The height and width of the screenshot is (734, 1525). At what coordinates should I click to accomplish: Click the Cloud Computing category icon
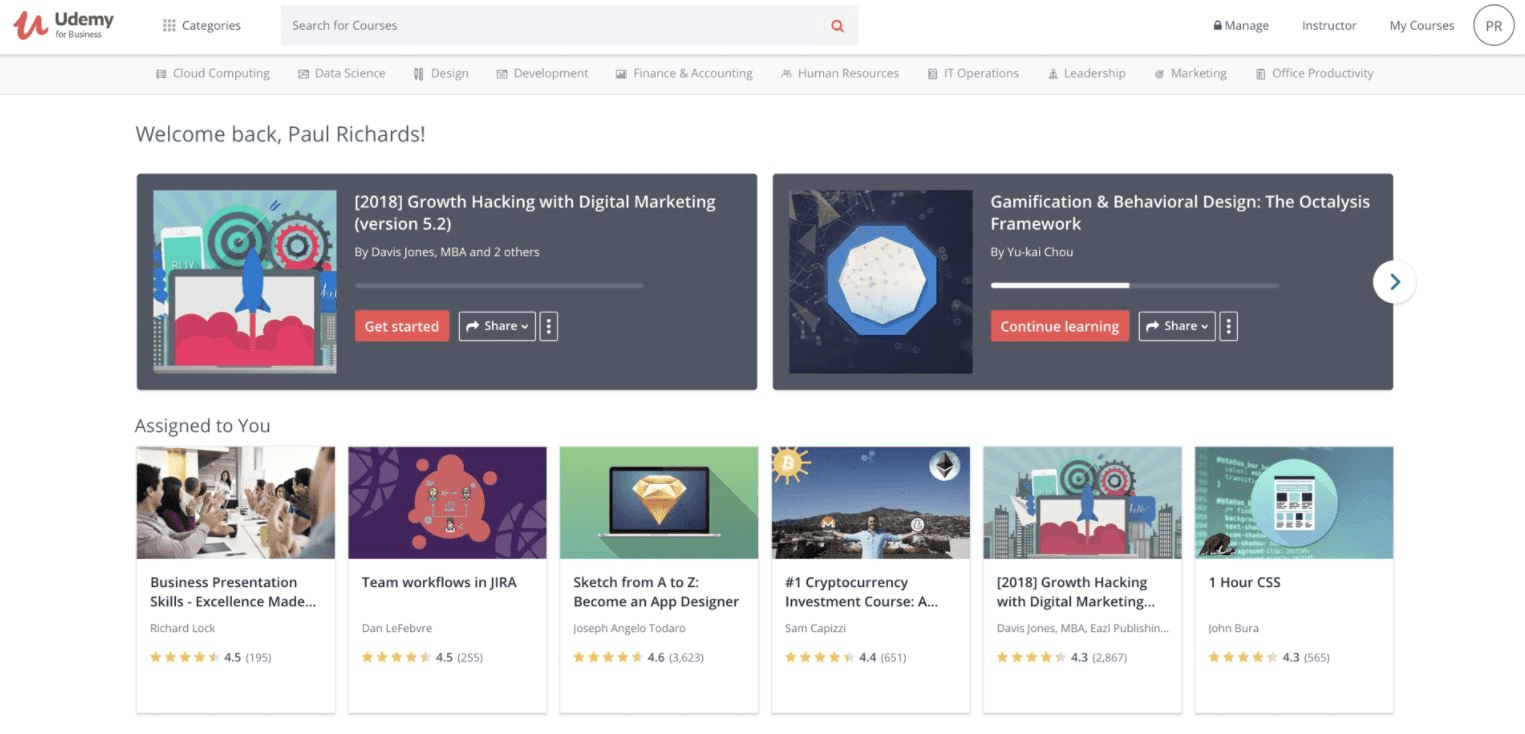coord(161,74)
